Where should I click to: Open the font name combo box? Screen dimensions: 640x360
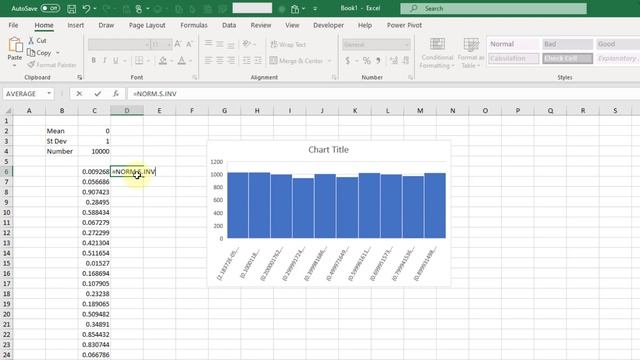click(x=119, y=44)
